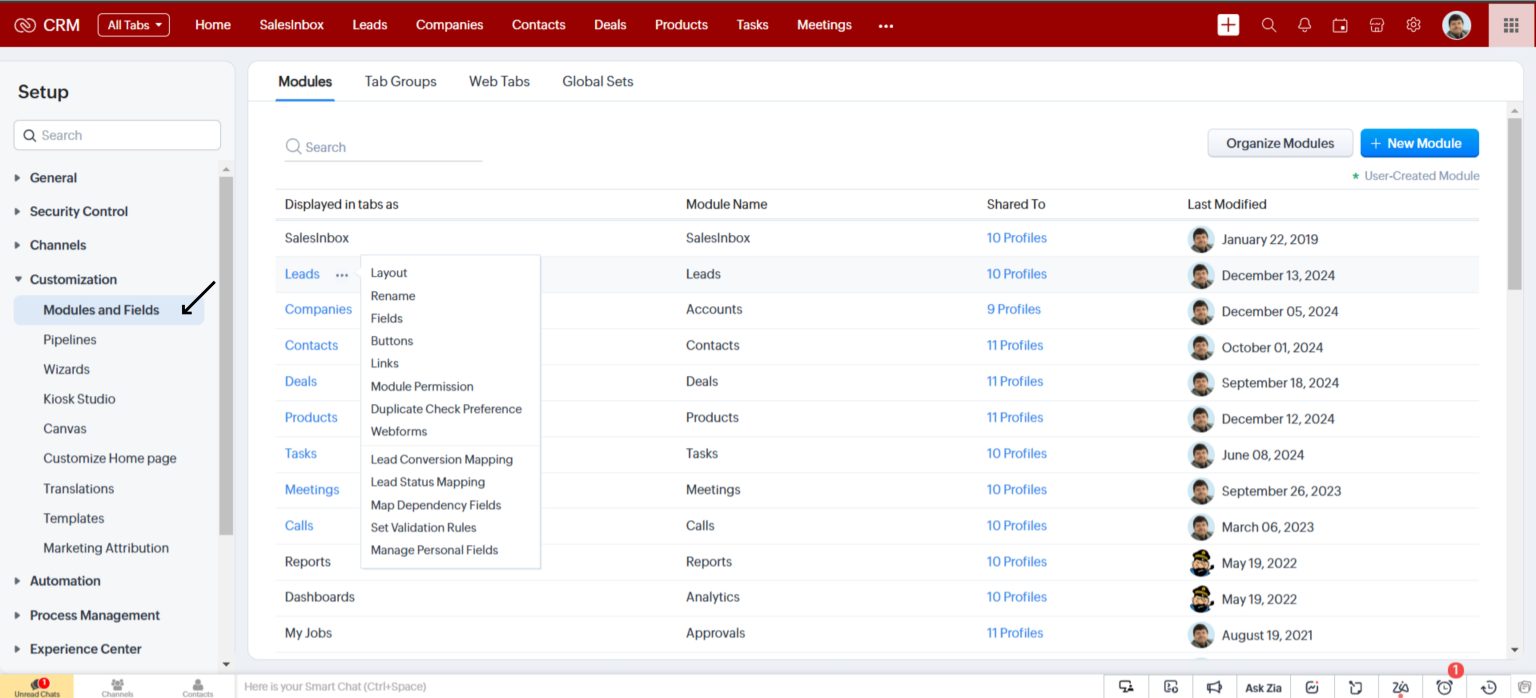Open the notifications bell icon

(x=1304, y=25)
